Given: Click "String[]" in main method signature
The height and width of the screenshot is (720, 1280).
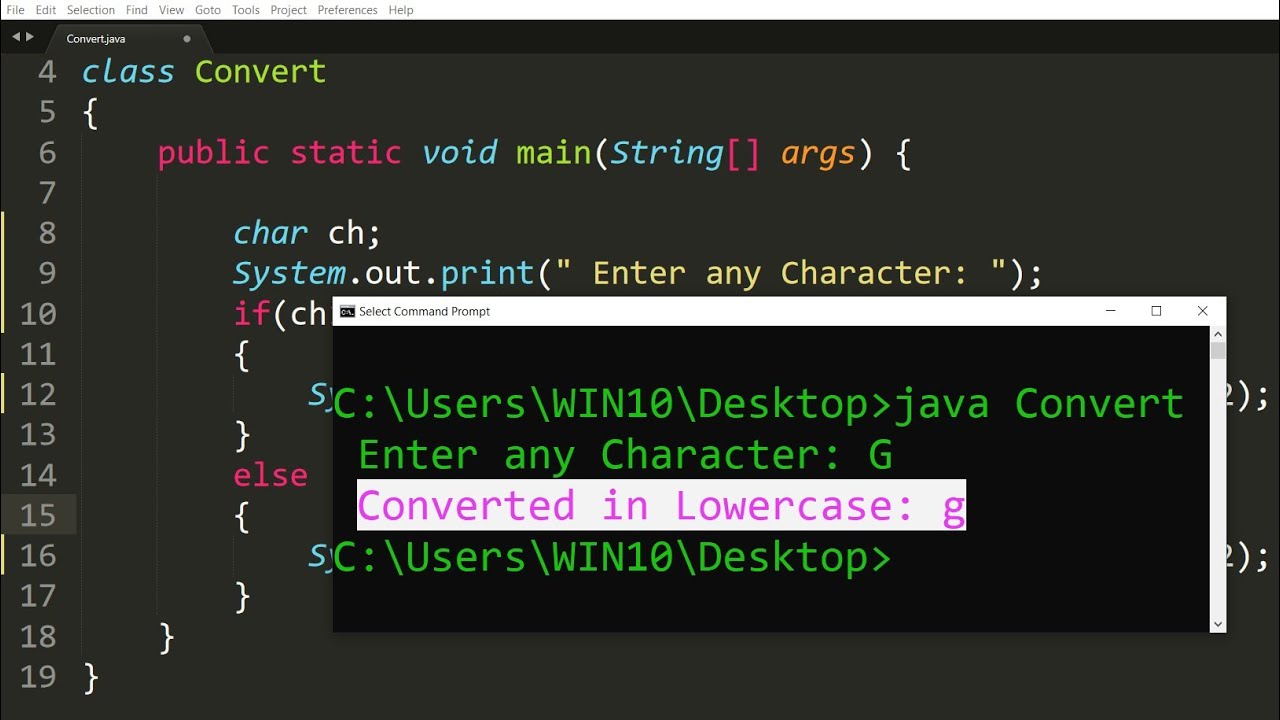Looking at the screenshot, I should pyautogui.click(x=685, y=153).
